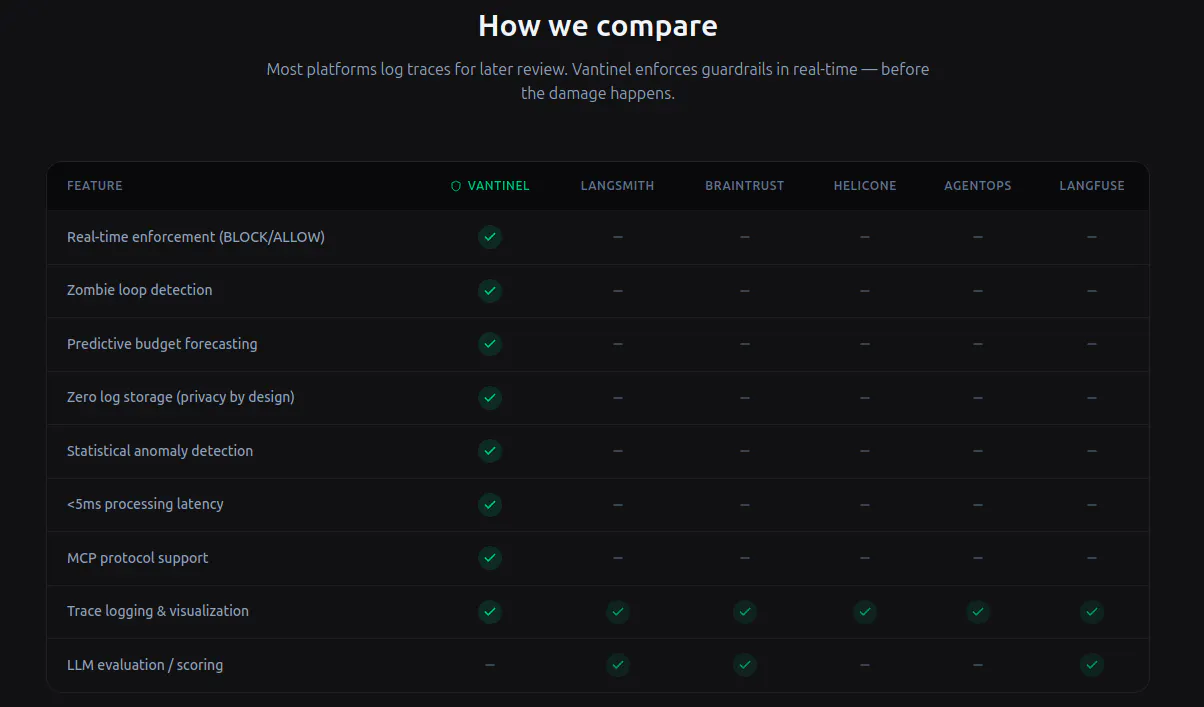Select 'Zero log storage (privacy by design)' label
This screenshot has width=1204, height=707.
tap(181, 397)
